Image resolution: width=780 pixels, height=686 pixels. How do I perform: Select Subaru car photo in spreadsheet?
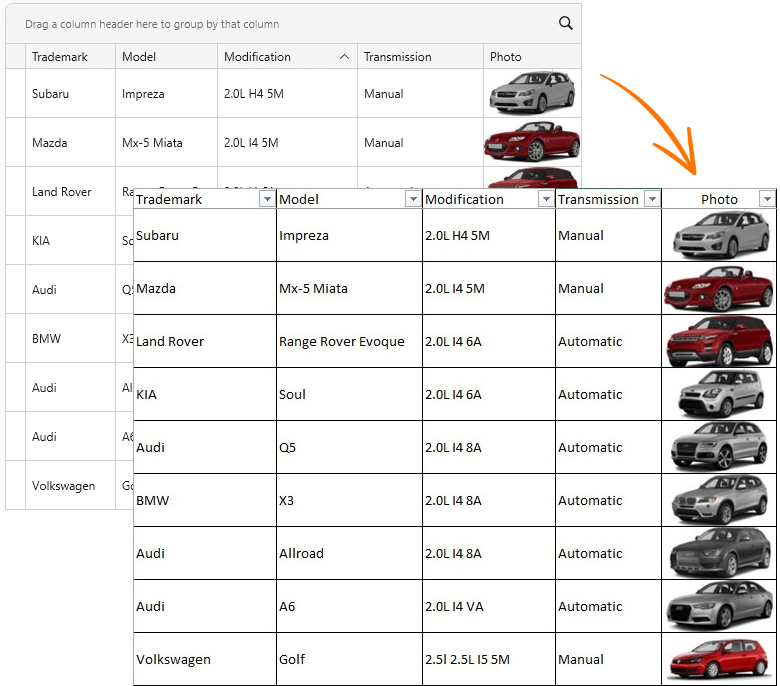[720, 235]
